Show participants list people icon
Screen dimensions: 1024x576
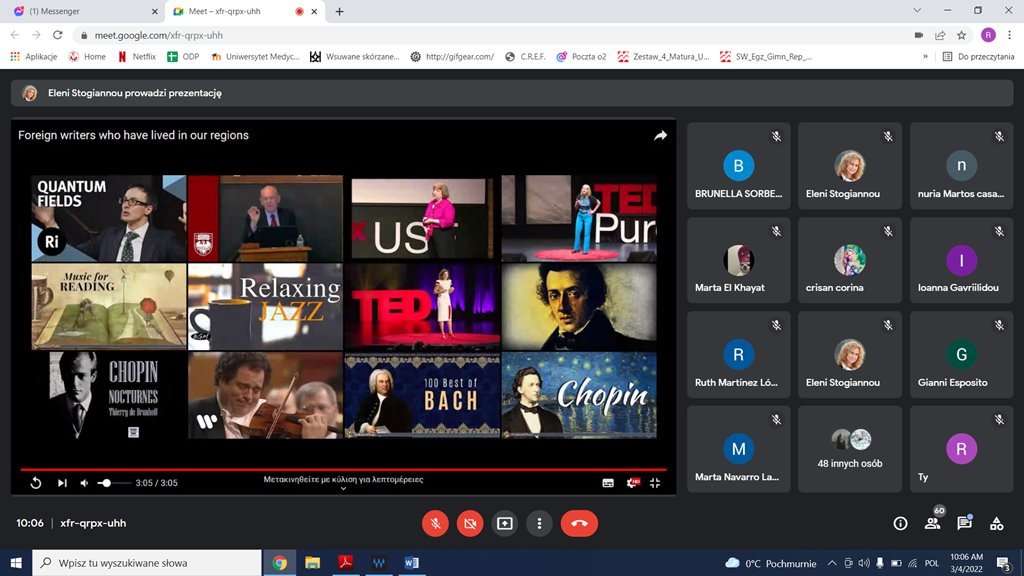[x=933, y=523]
